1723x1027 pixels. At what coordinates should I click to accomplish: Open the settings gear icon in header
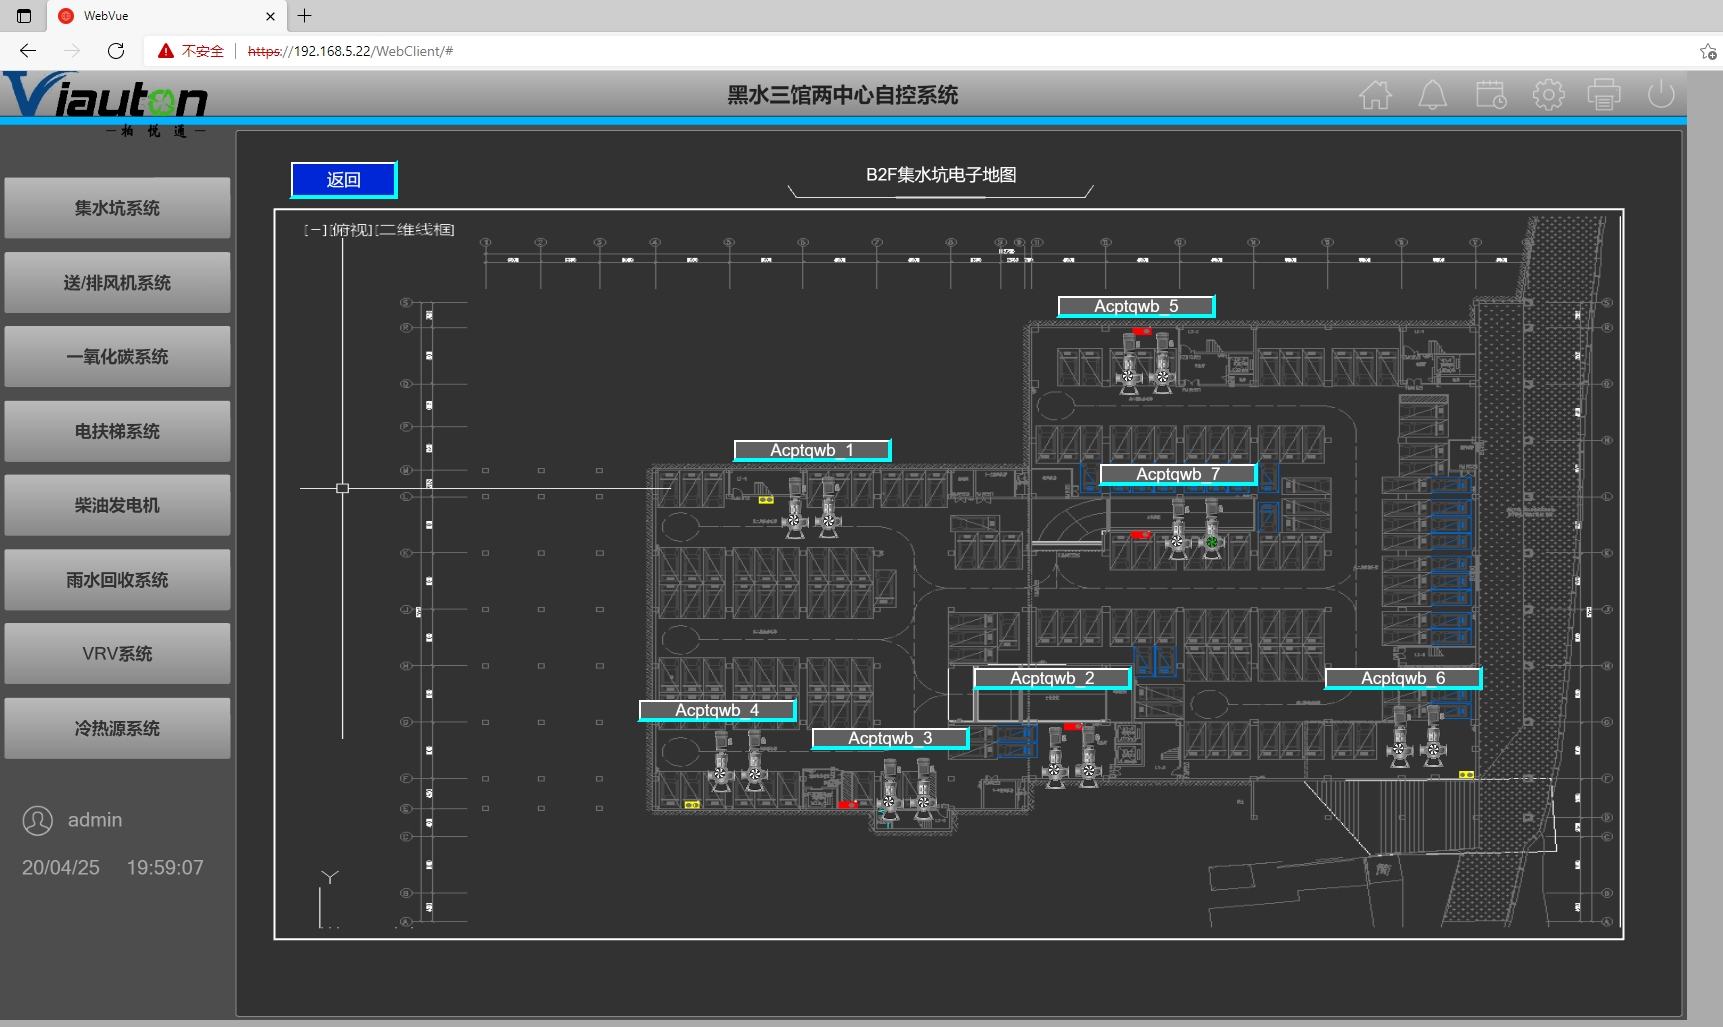[1548, 95]
